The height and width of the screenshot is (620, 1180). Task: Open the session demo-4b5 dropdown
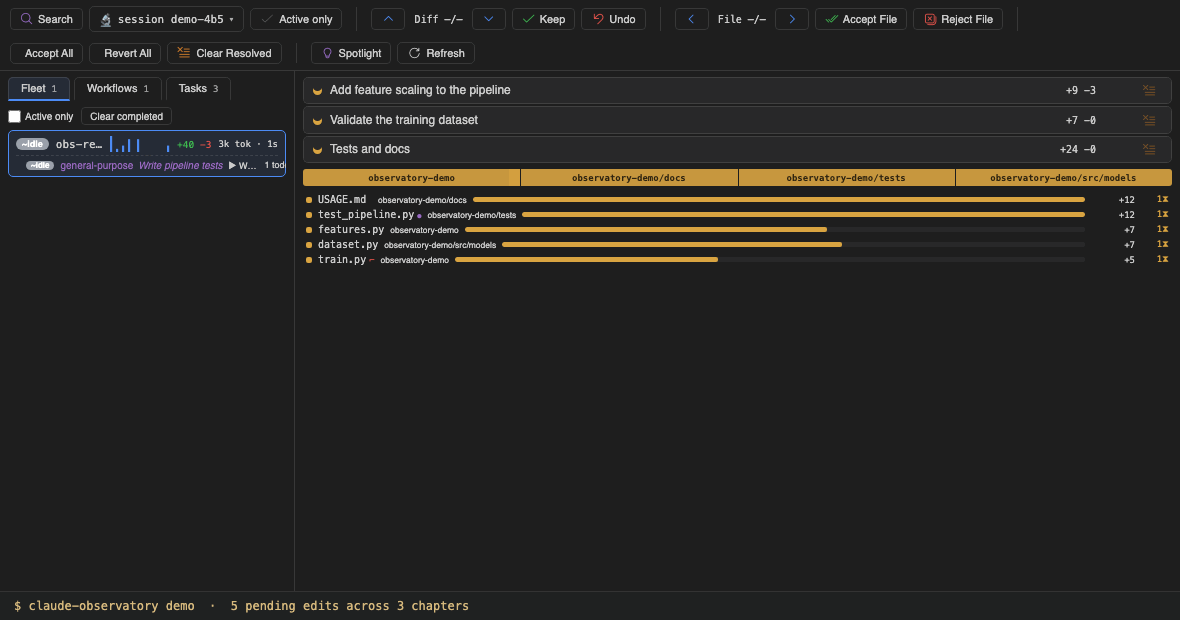(x=166, y=19)
